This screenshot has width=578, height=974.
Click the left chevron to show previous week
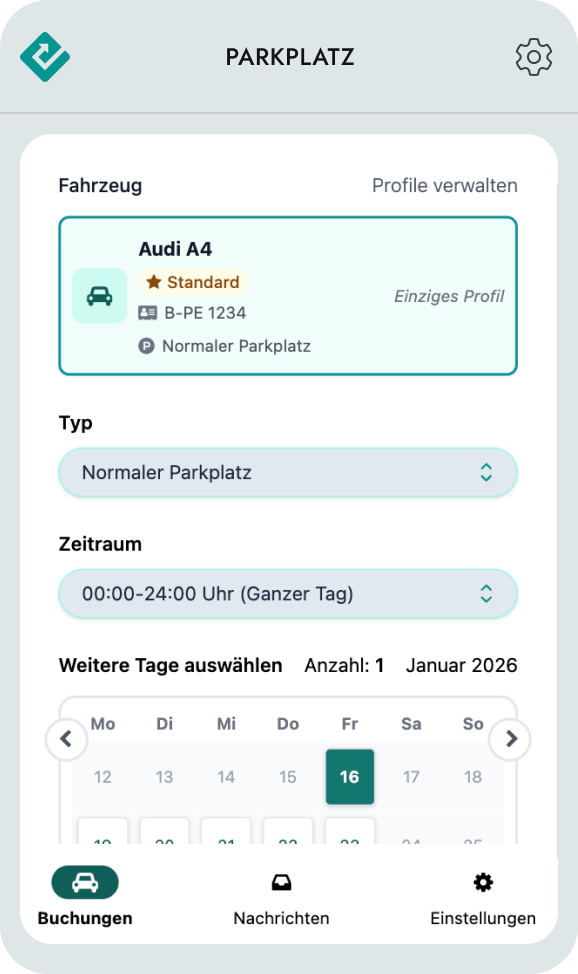point(66,739)
